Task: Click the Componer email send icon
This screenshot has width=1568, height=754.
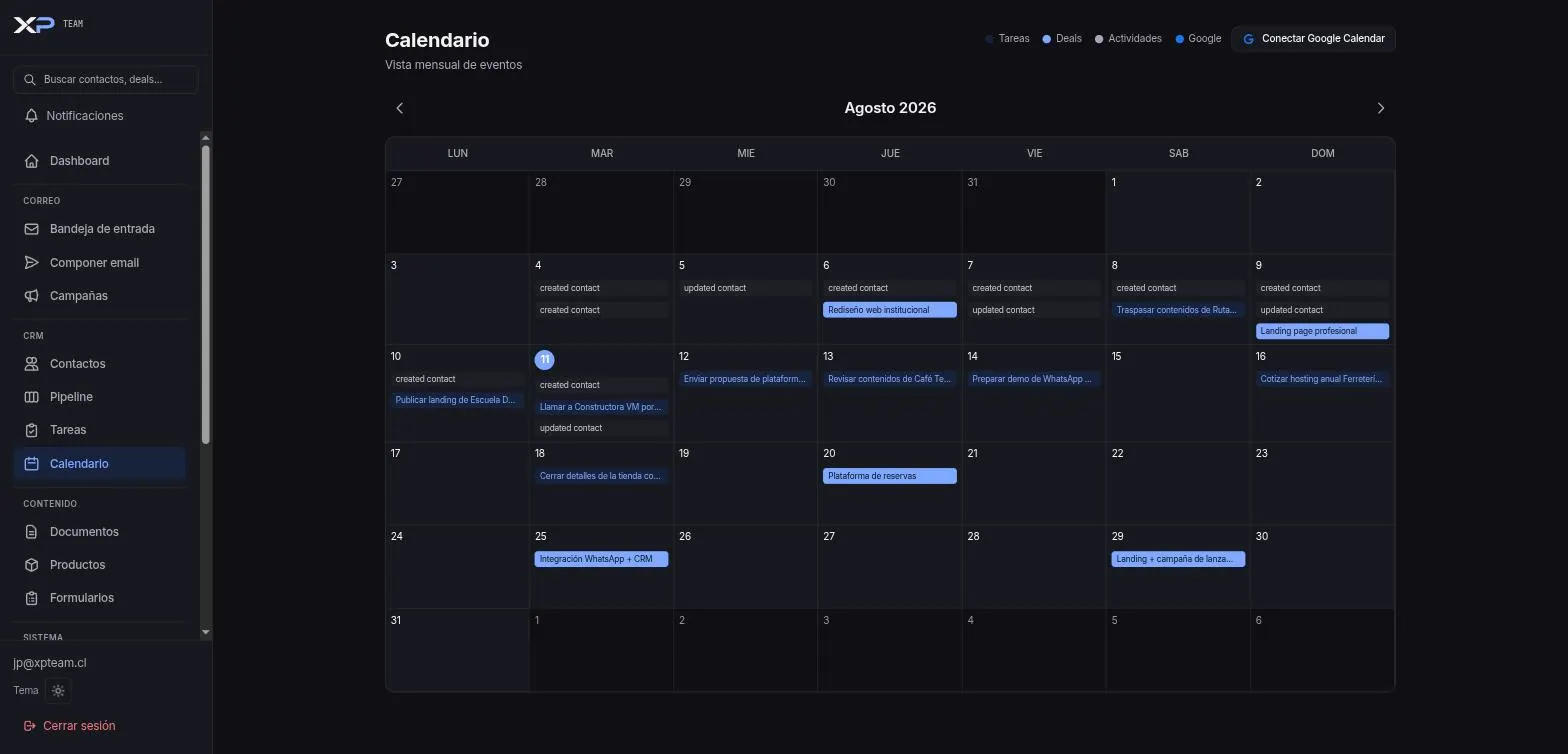Action: (x=32, y=263)
